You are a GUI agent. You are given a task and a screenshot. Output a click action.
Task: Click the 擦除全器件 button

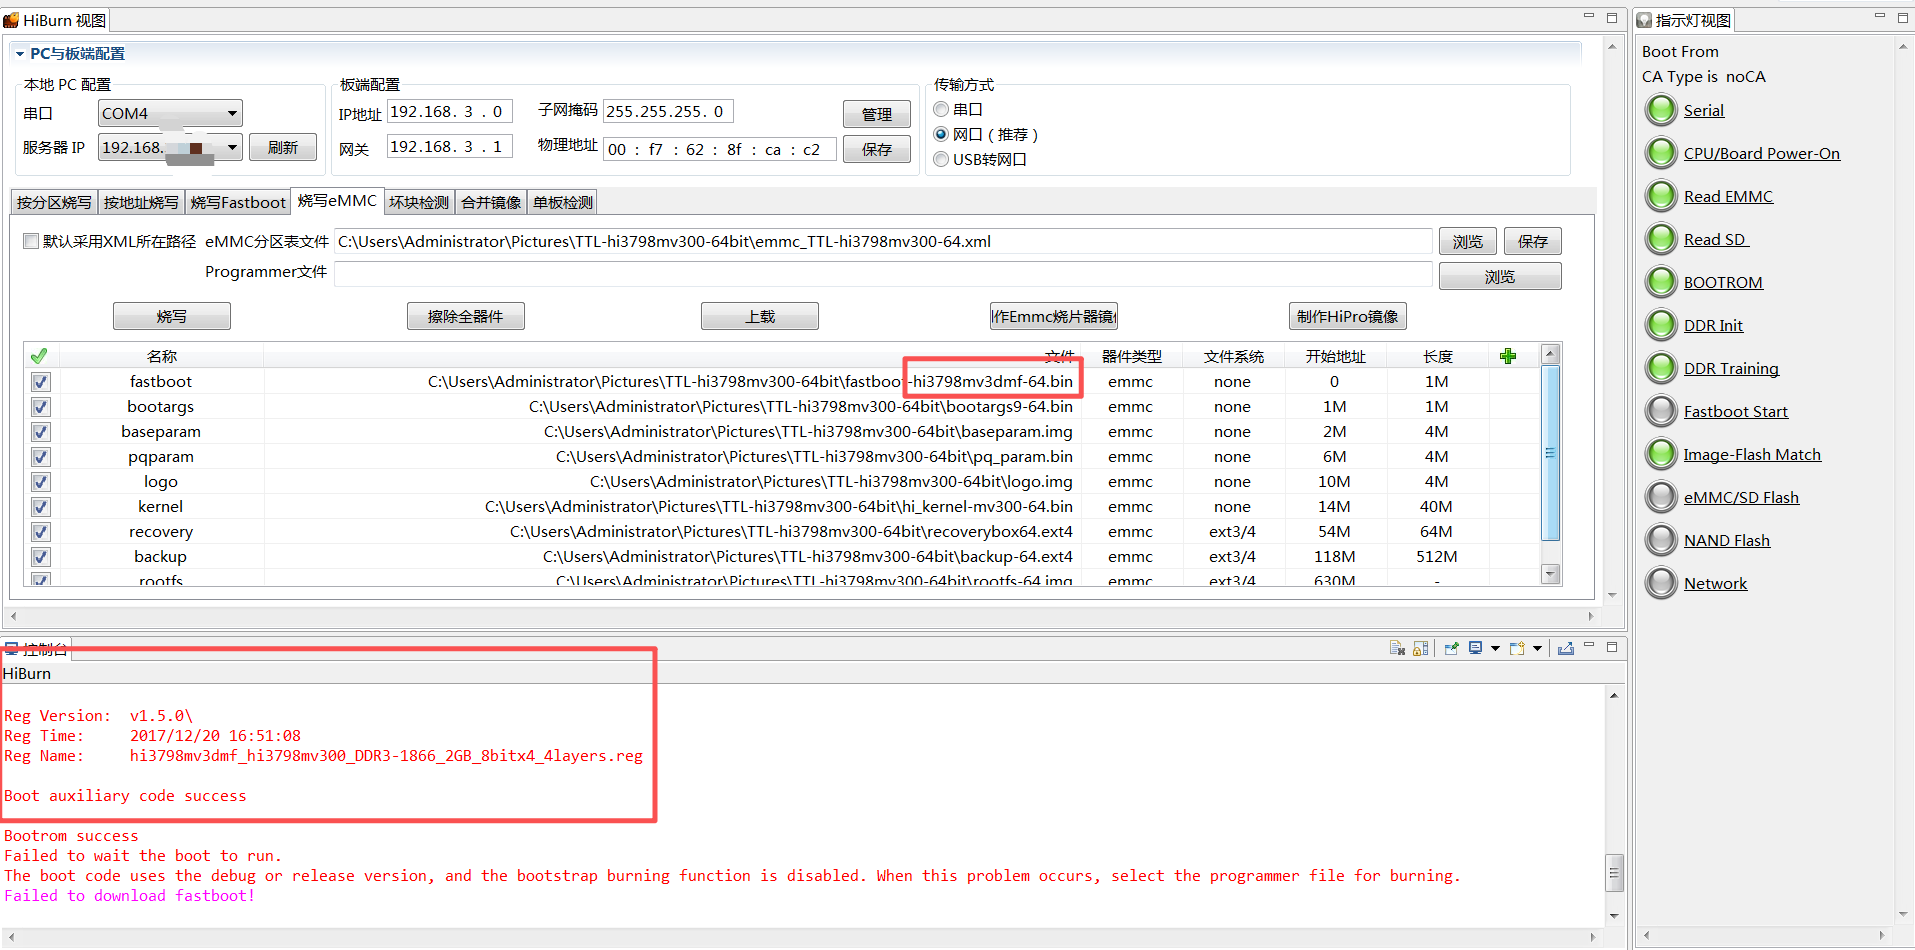pos(466,316)
